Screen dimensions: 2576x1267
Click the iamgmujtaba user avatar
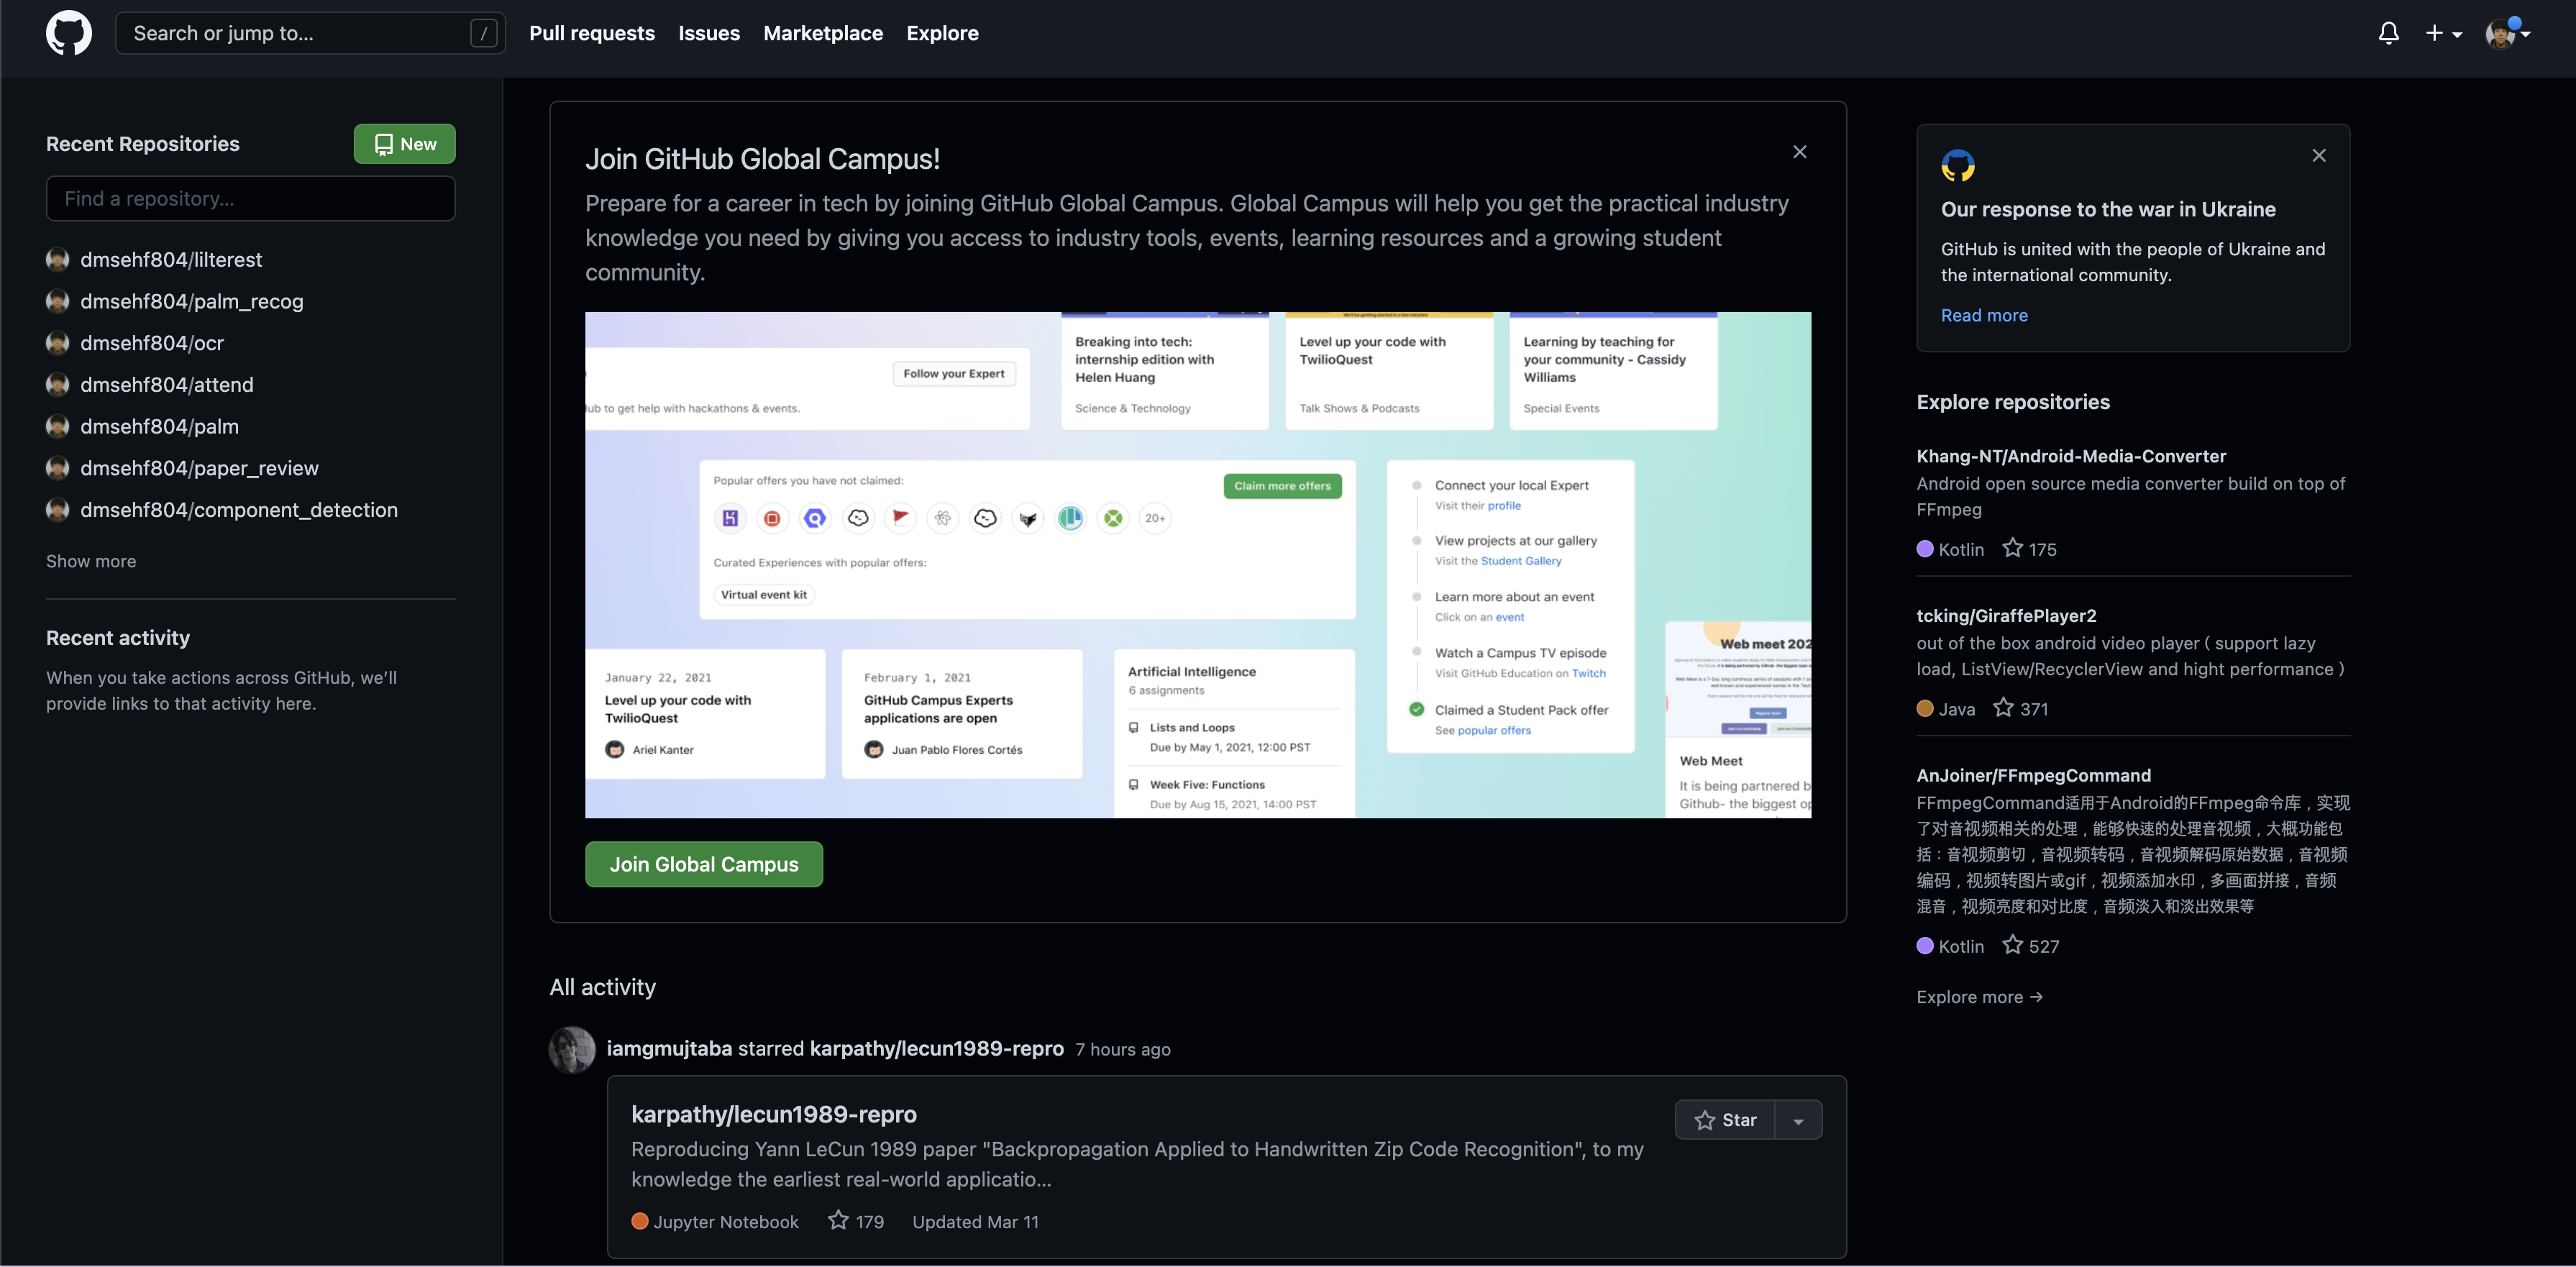click(572, 1049)
